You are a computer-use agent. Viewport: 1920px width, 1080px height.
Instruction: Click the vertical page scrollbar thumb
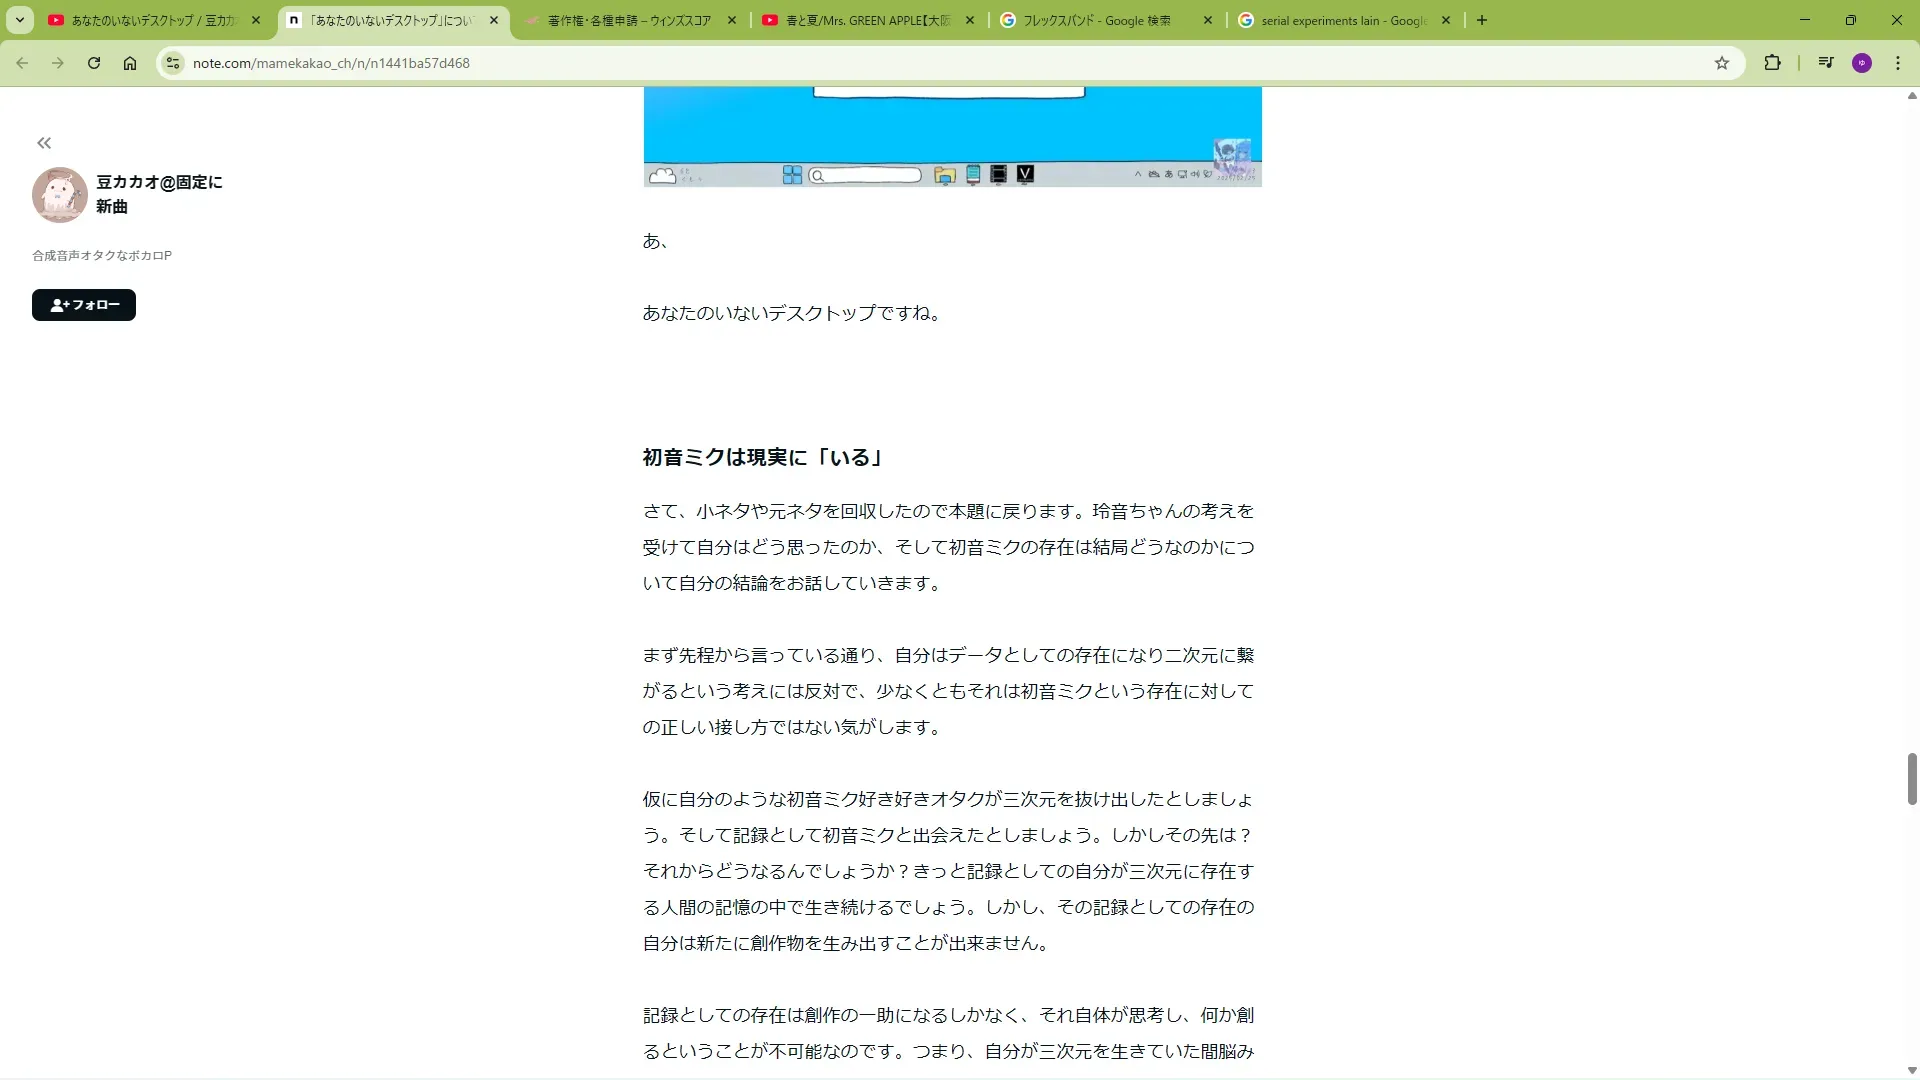(x=1912, y=779)
